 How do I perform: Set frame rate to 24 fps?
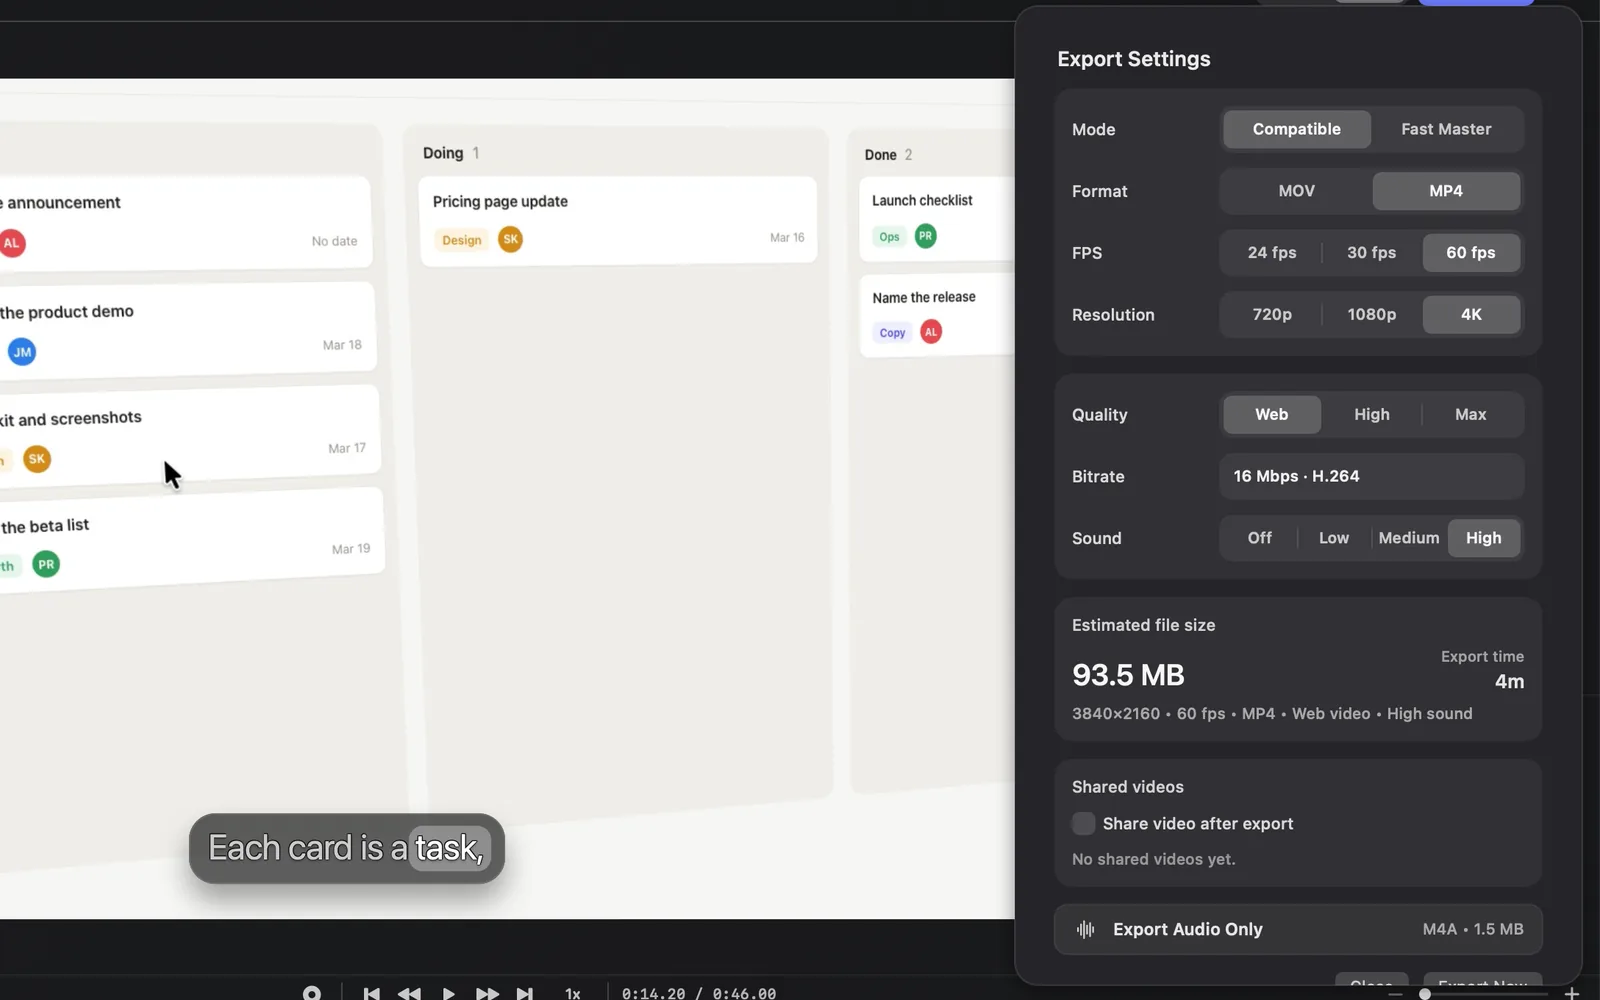[x=1272, y=253]
